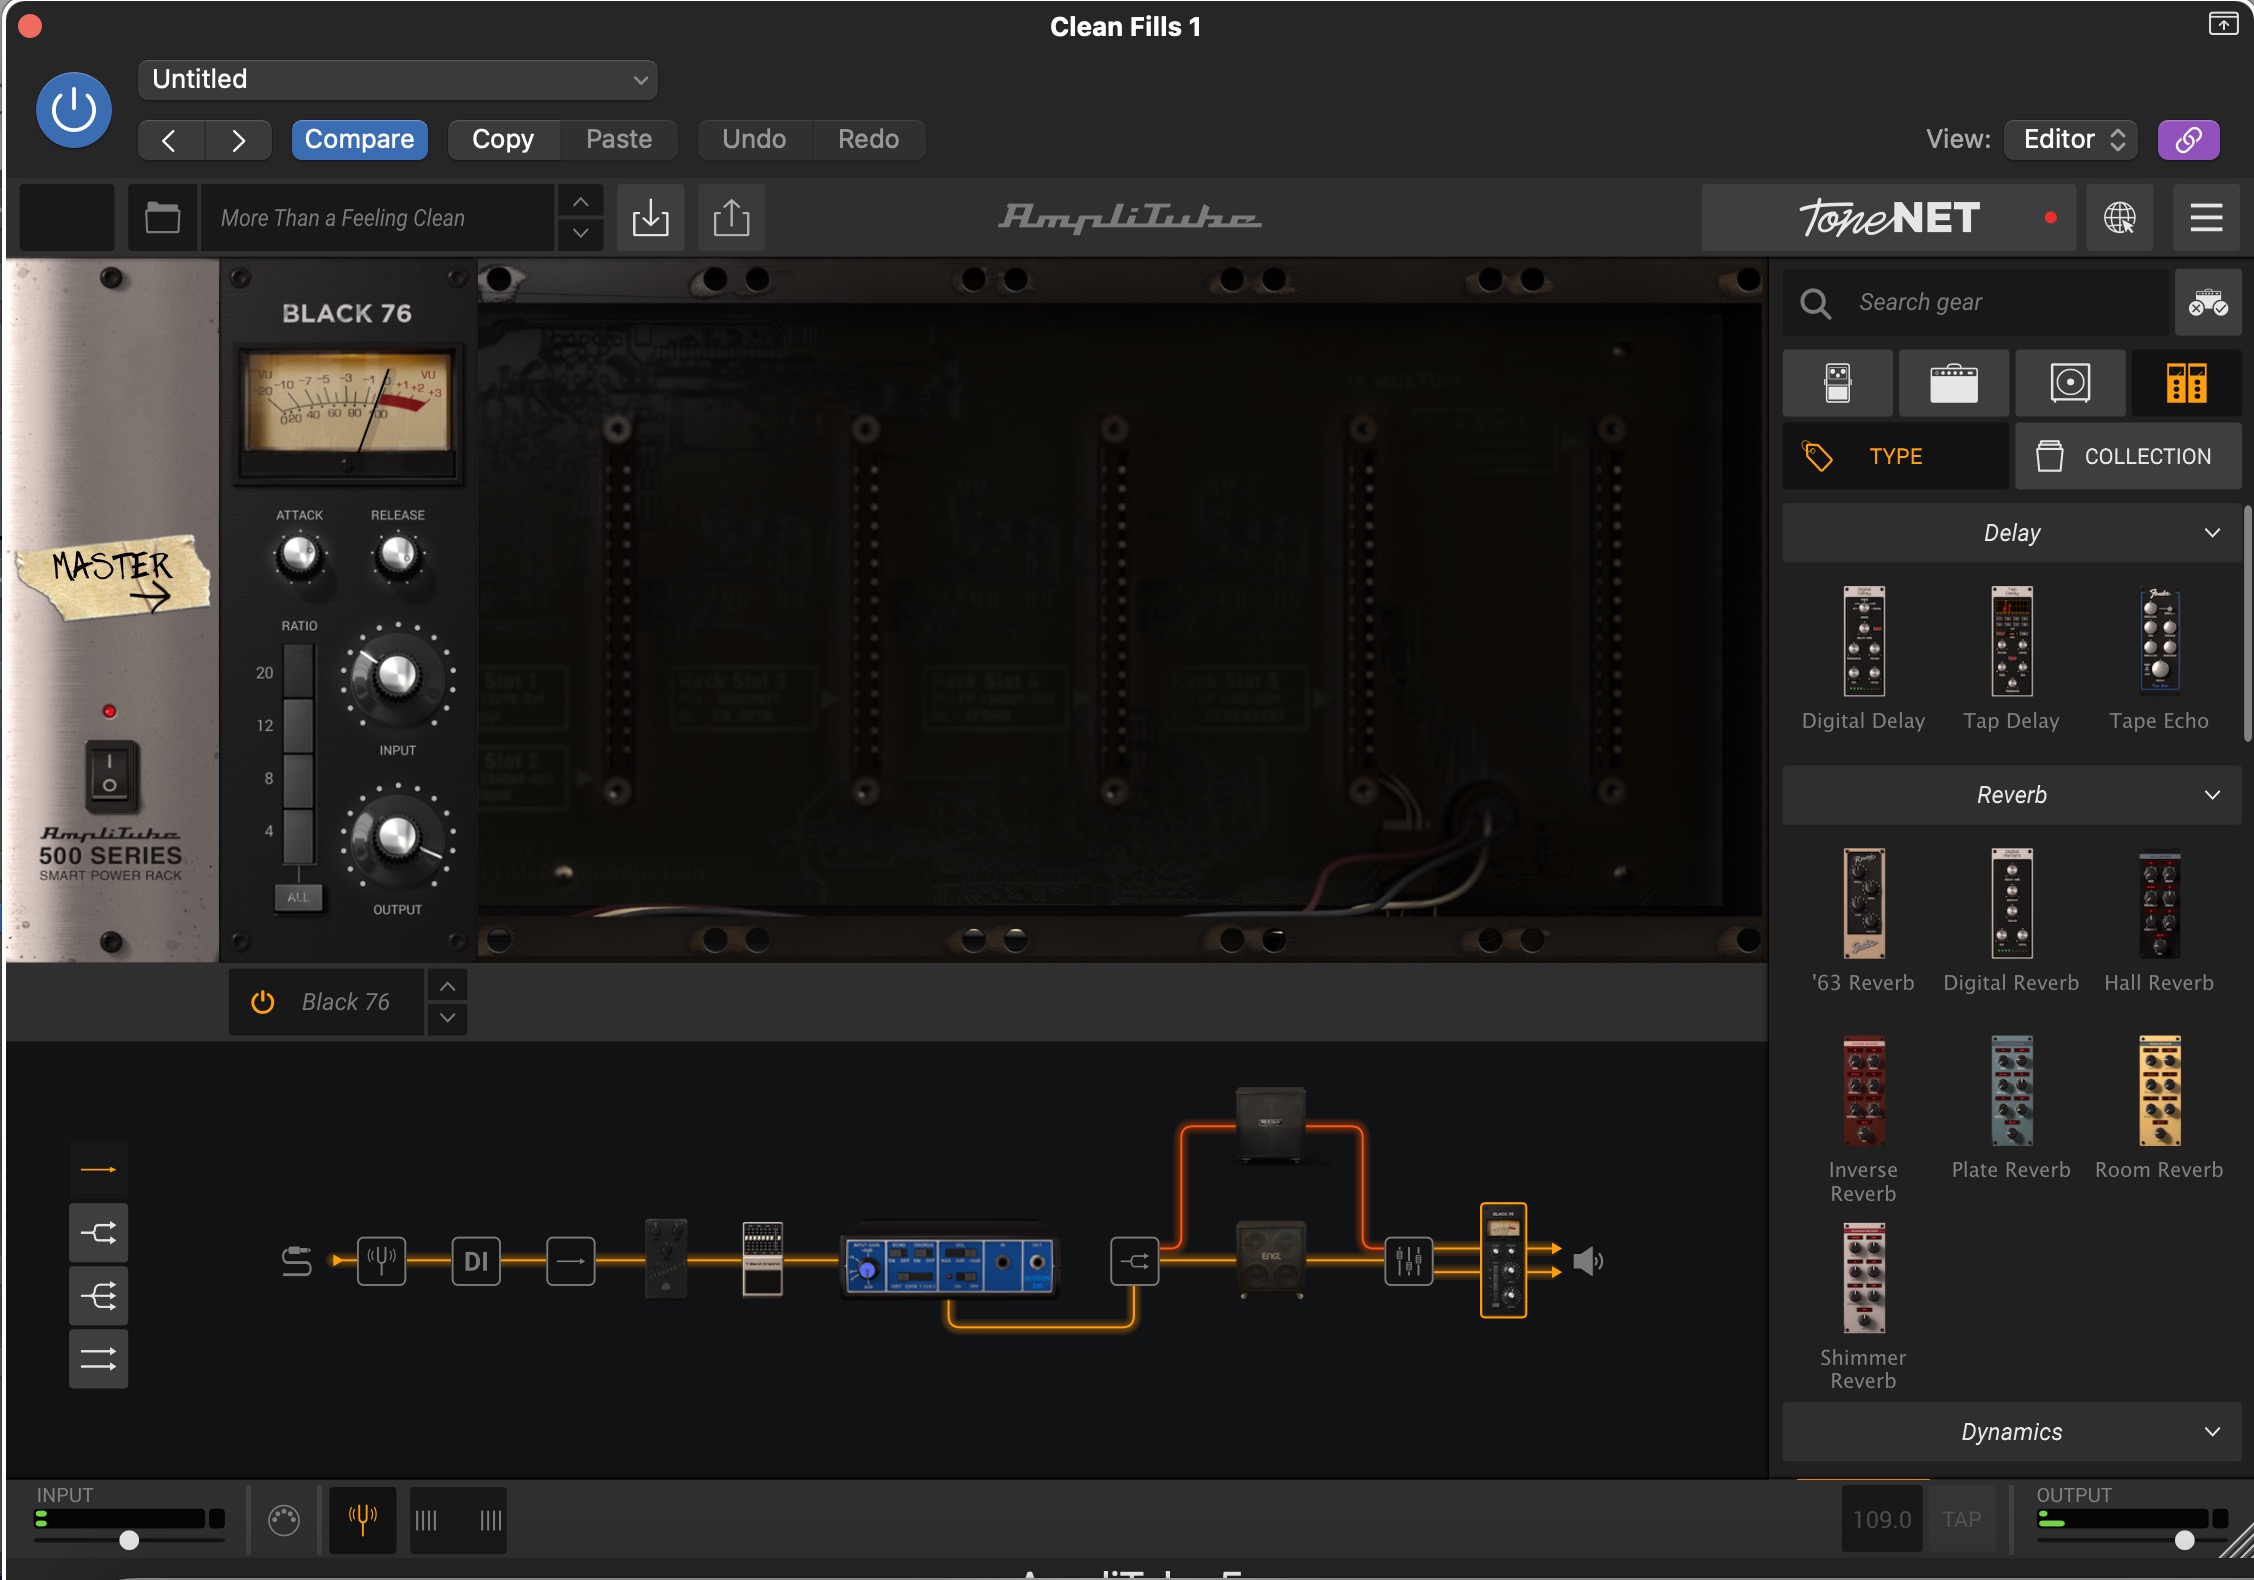This screenshot has width=2254, height=1580.
Task: Click the Redo button
Action: [868, 140]
